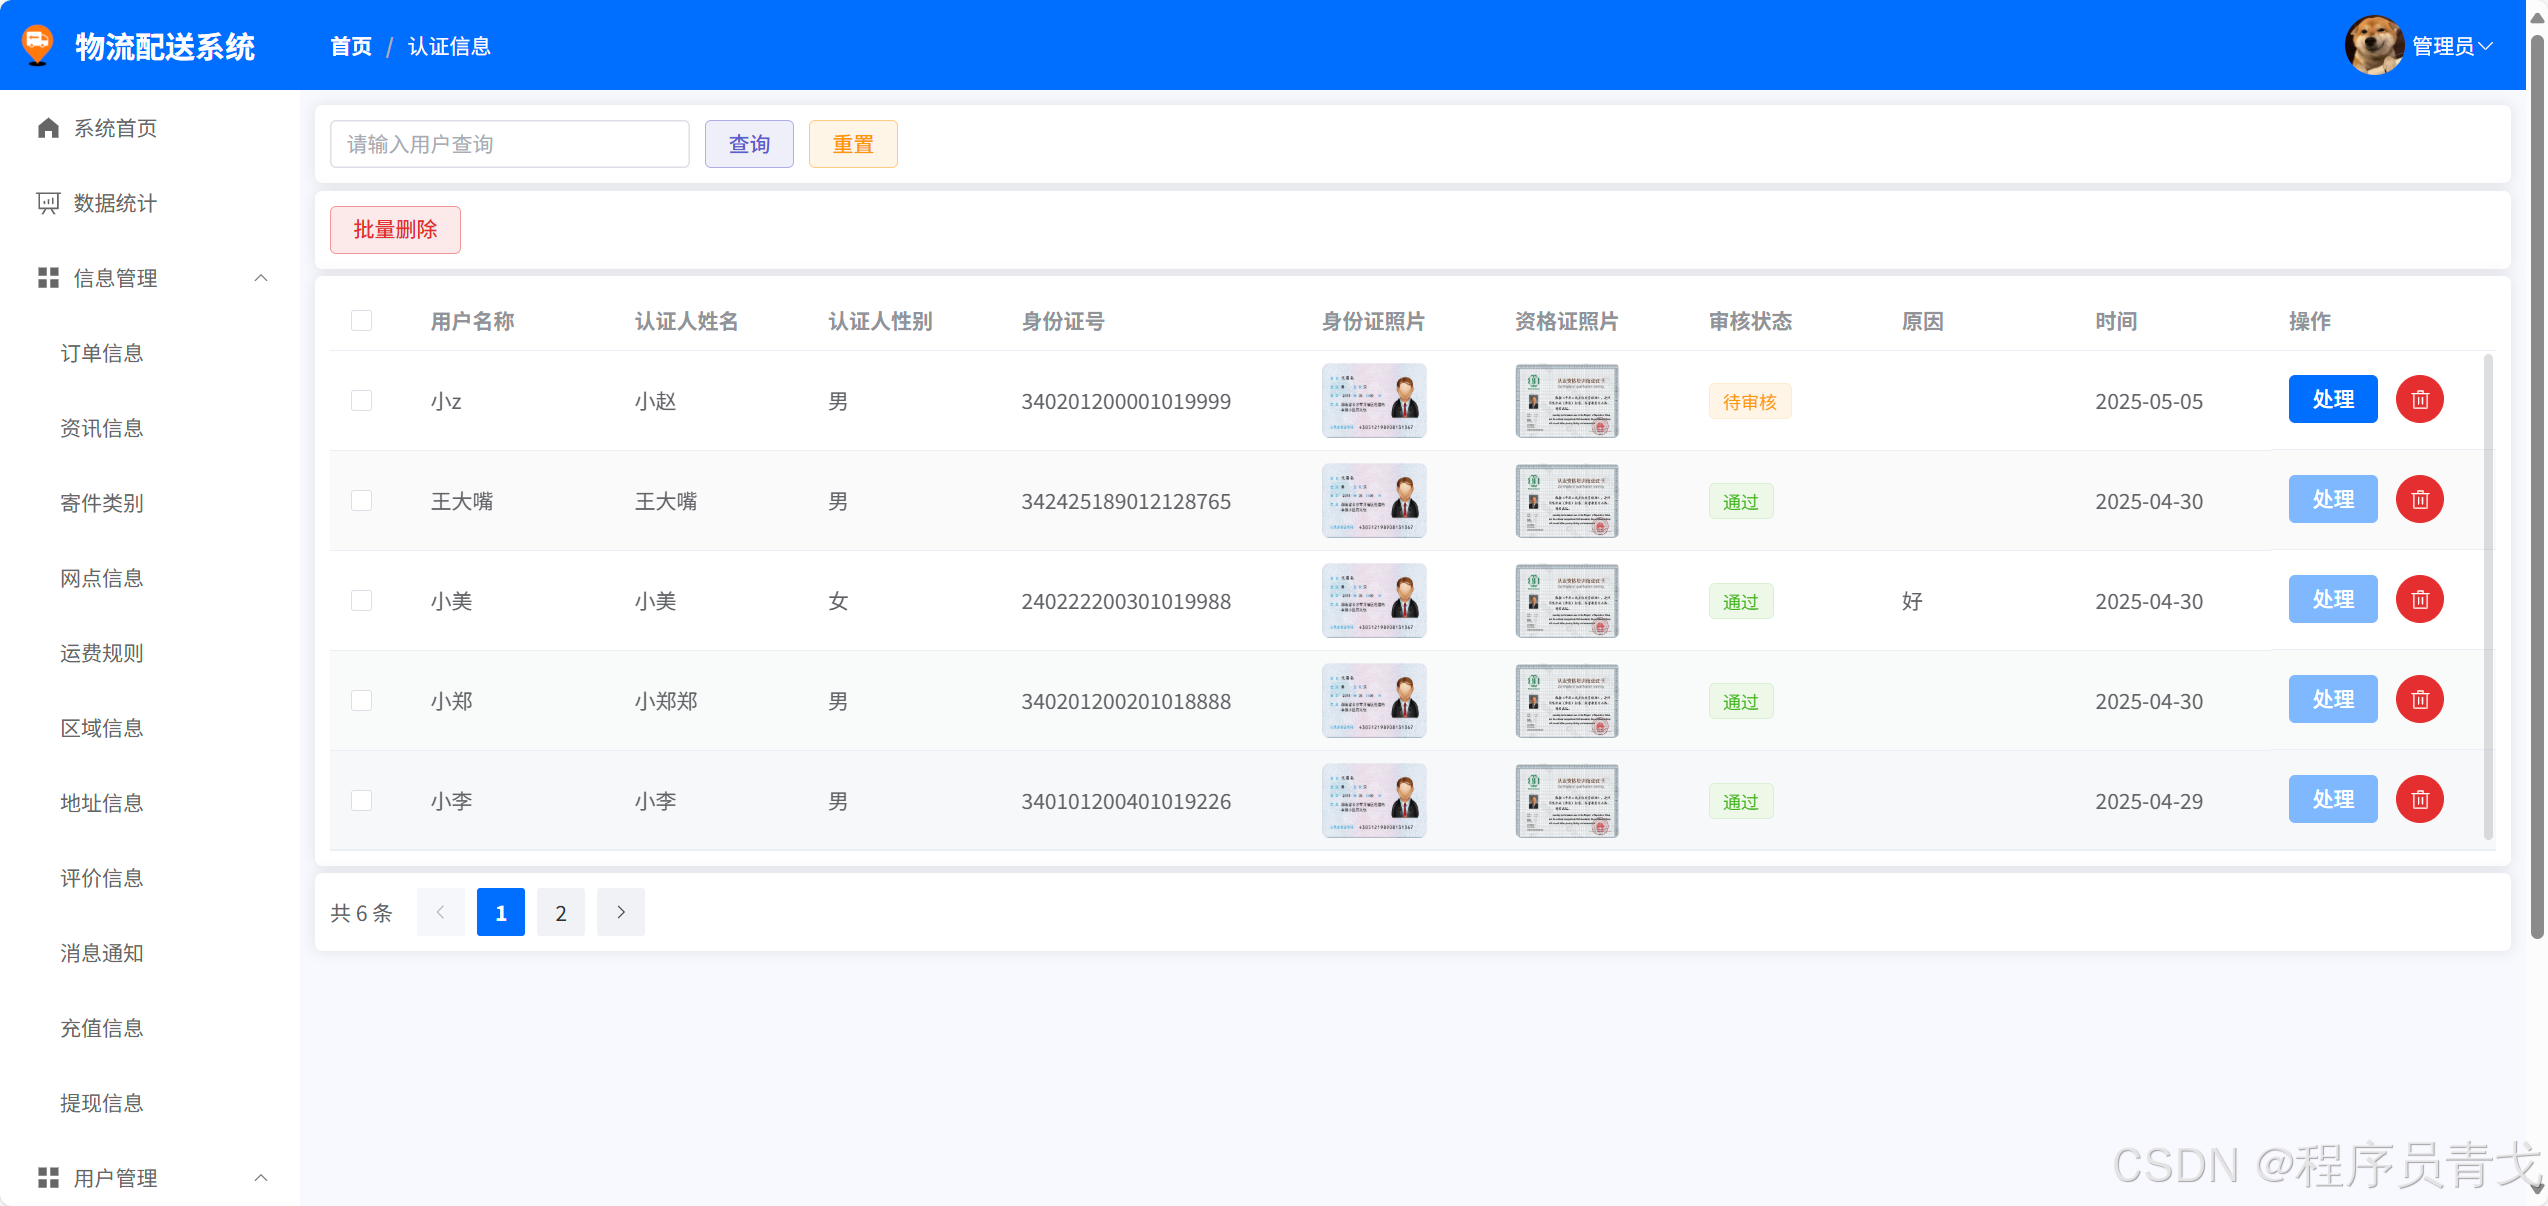
Task: Focus the 请输入用户查询 search field
Action: (x=509, y=144)
